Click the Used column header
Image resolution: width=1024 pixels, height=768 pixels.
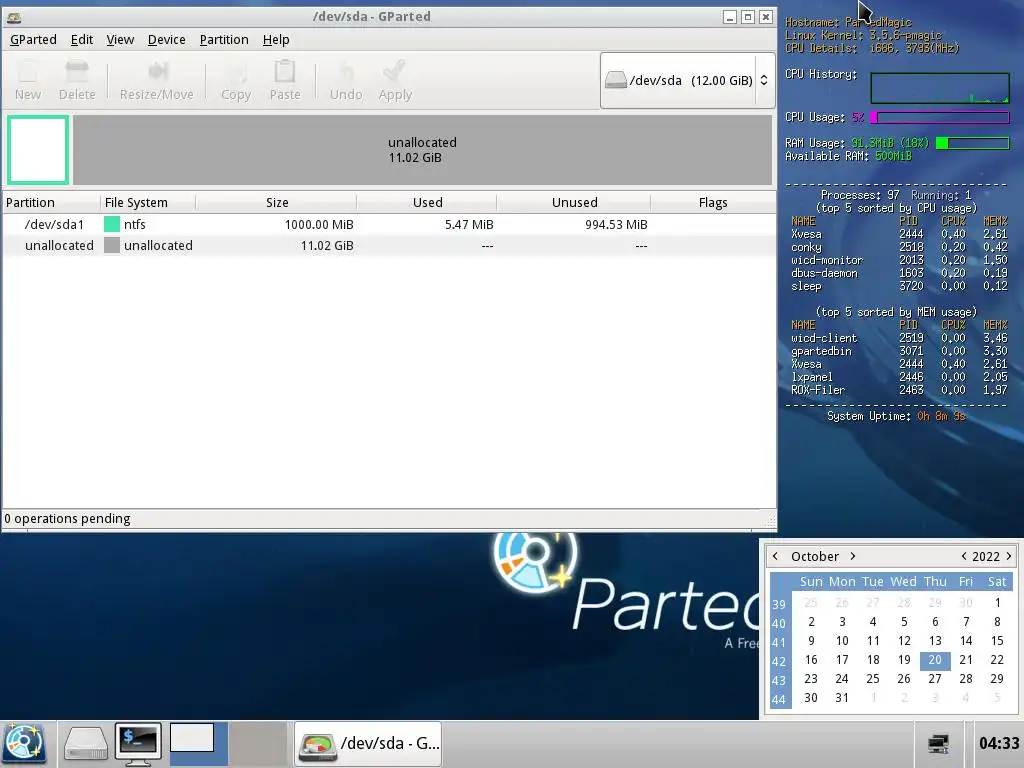click(427, 202)
